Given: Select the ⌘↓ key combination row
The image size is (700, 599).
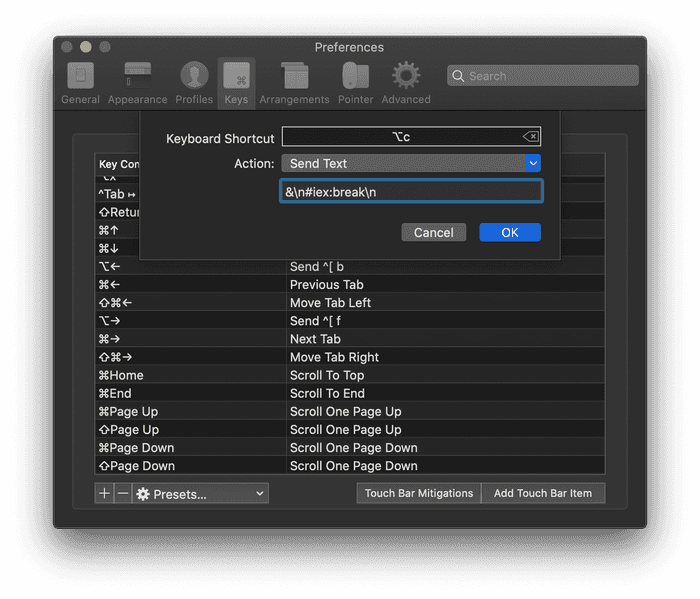Looking at the screenshot, I should [x=118, y=248].
